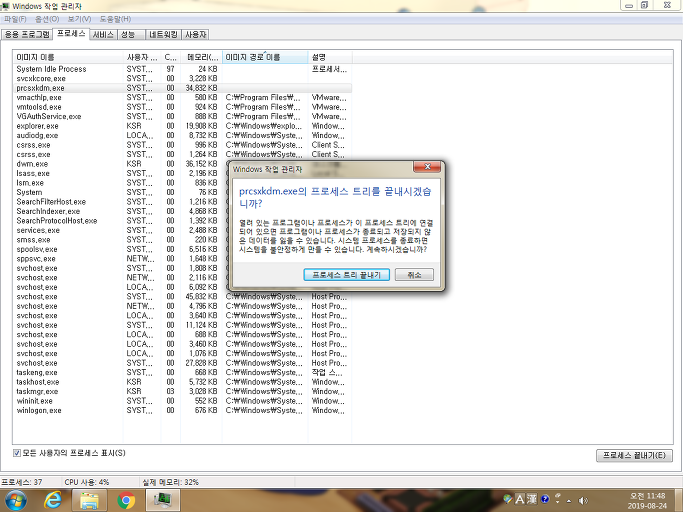Close the confirmation dialog with X
Image resolution: width=683 pixels, height=512 pixels.
coord(427,166)
